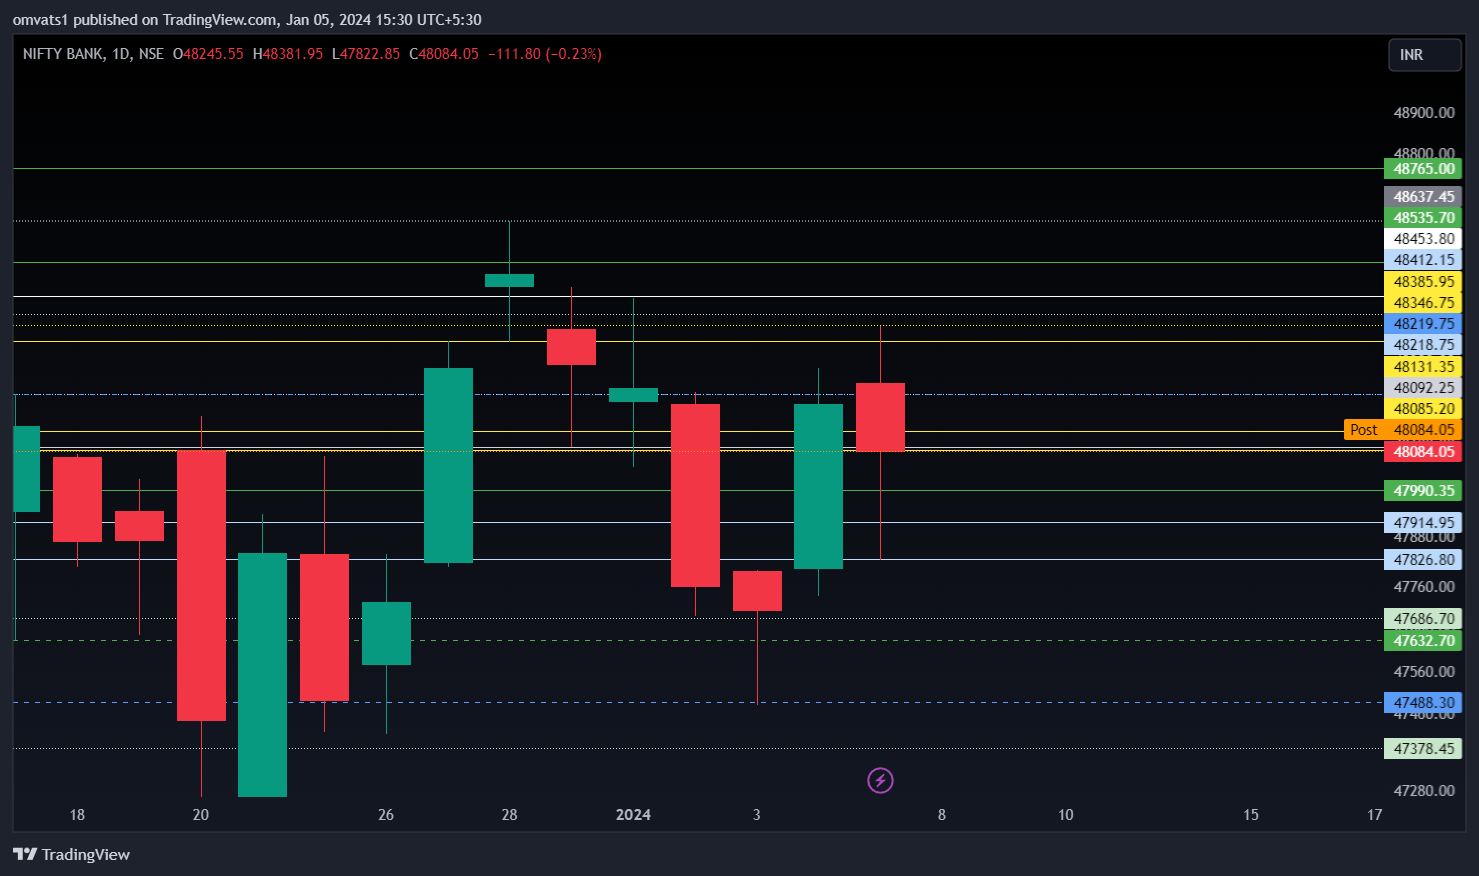The image size is (1479, 876).
Task: Click the 47280.00 price scale value
Action: coord(1424,791)
